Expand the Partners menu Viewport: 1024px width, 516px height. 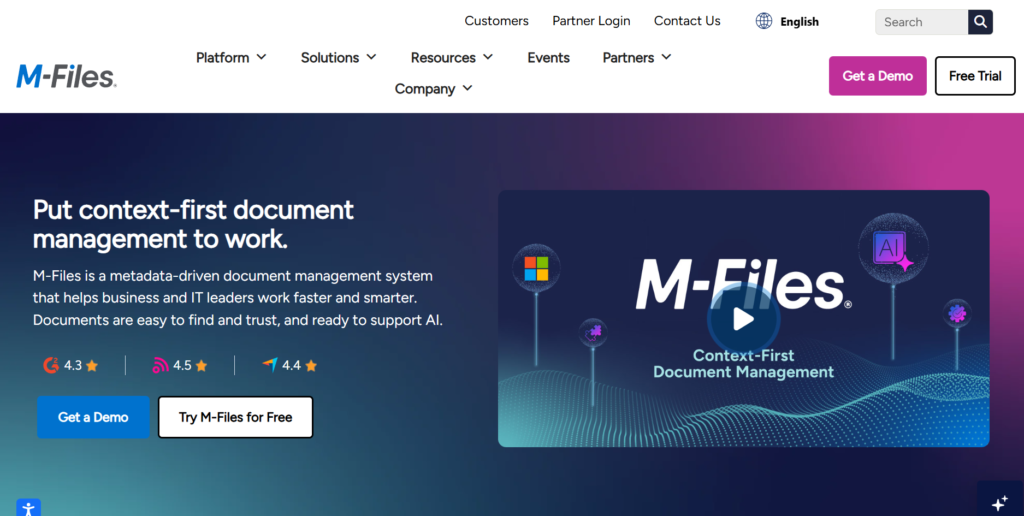(637, 57)
